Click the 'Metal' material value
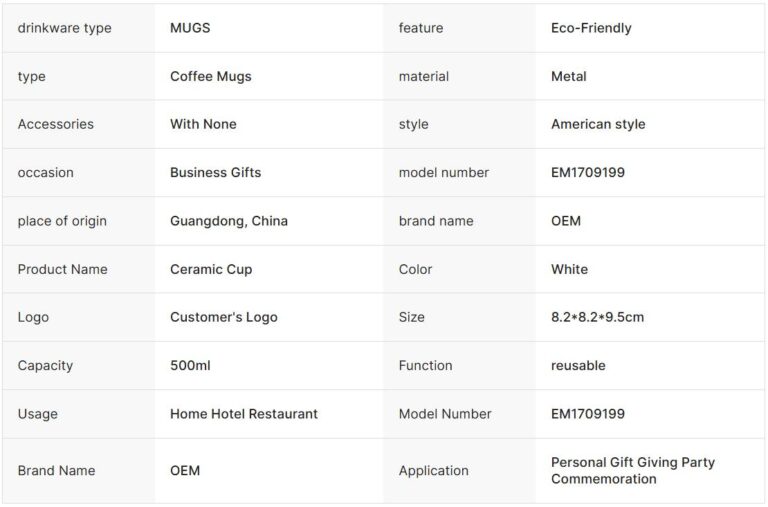Image resolution: width=768 pixels, height=507 pixels. click(x=568, y=76)
